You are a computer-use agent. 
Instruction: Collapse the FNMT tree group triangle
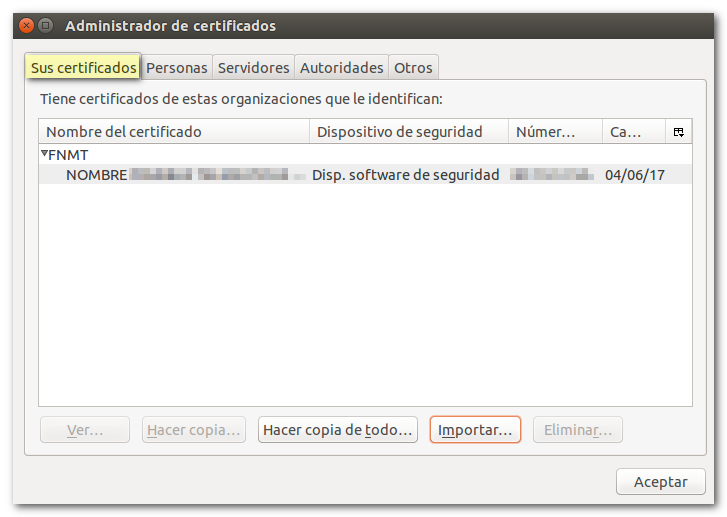tap(44, 154)
